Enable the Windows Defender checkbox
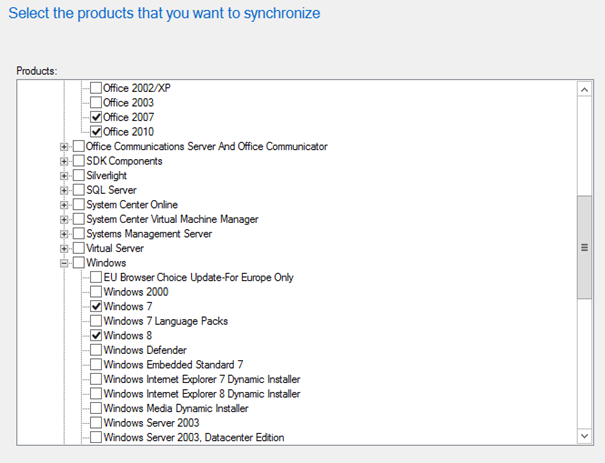 [x=96, y=350]
